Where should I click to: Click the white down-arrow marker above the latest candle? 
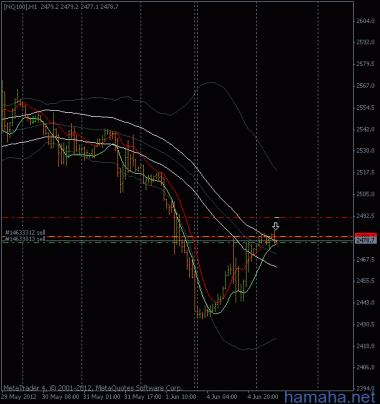(276, 226)
